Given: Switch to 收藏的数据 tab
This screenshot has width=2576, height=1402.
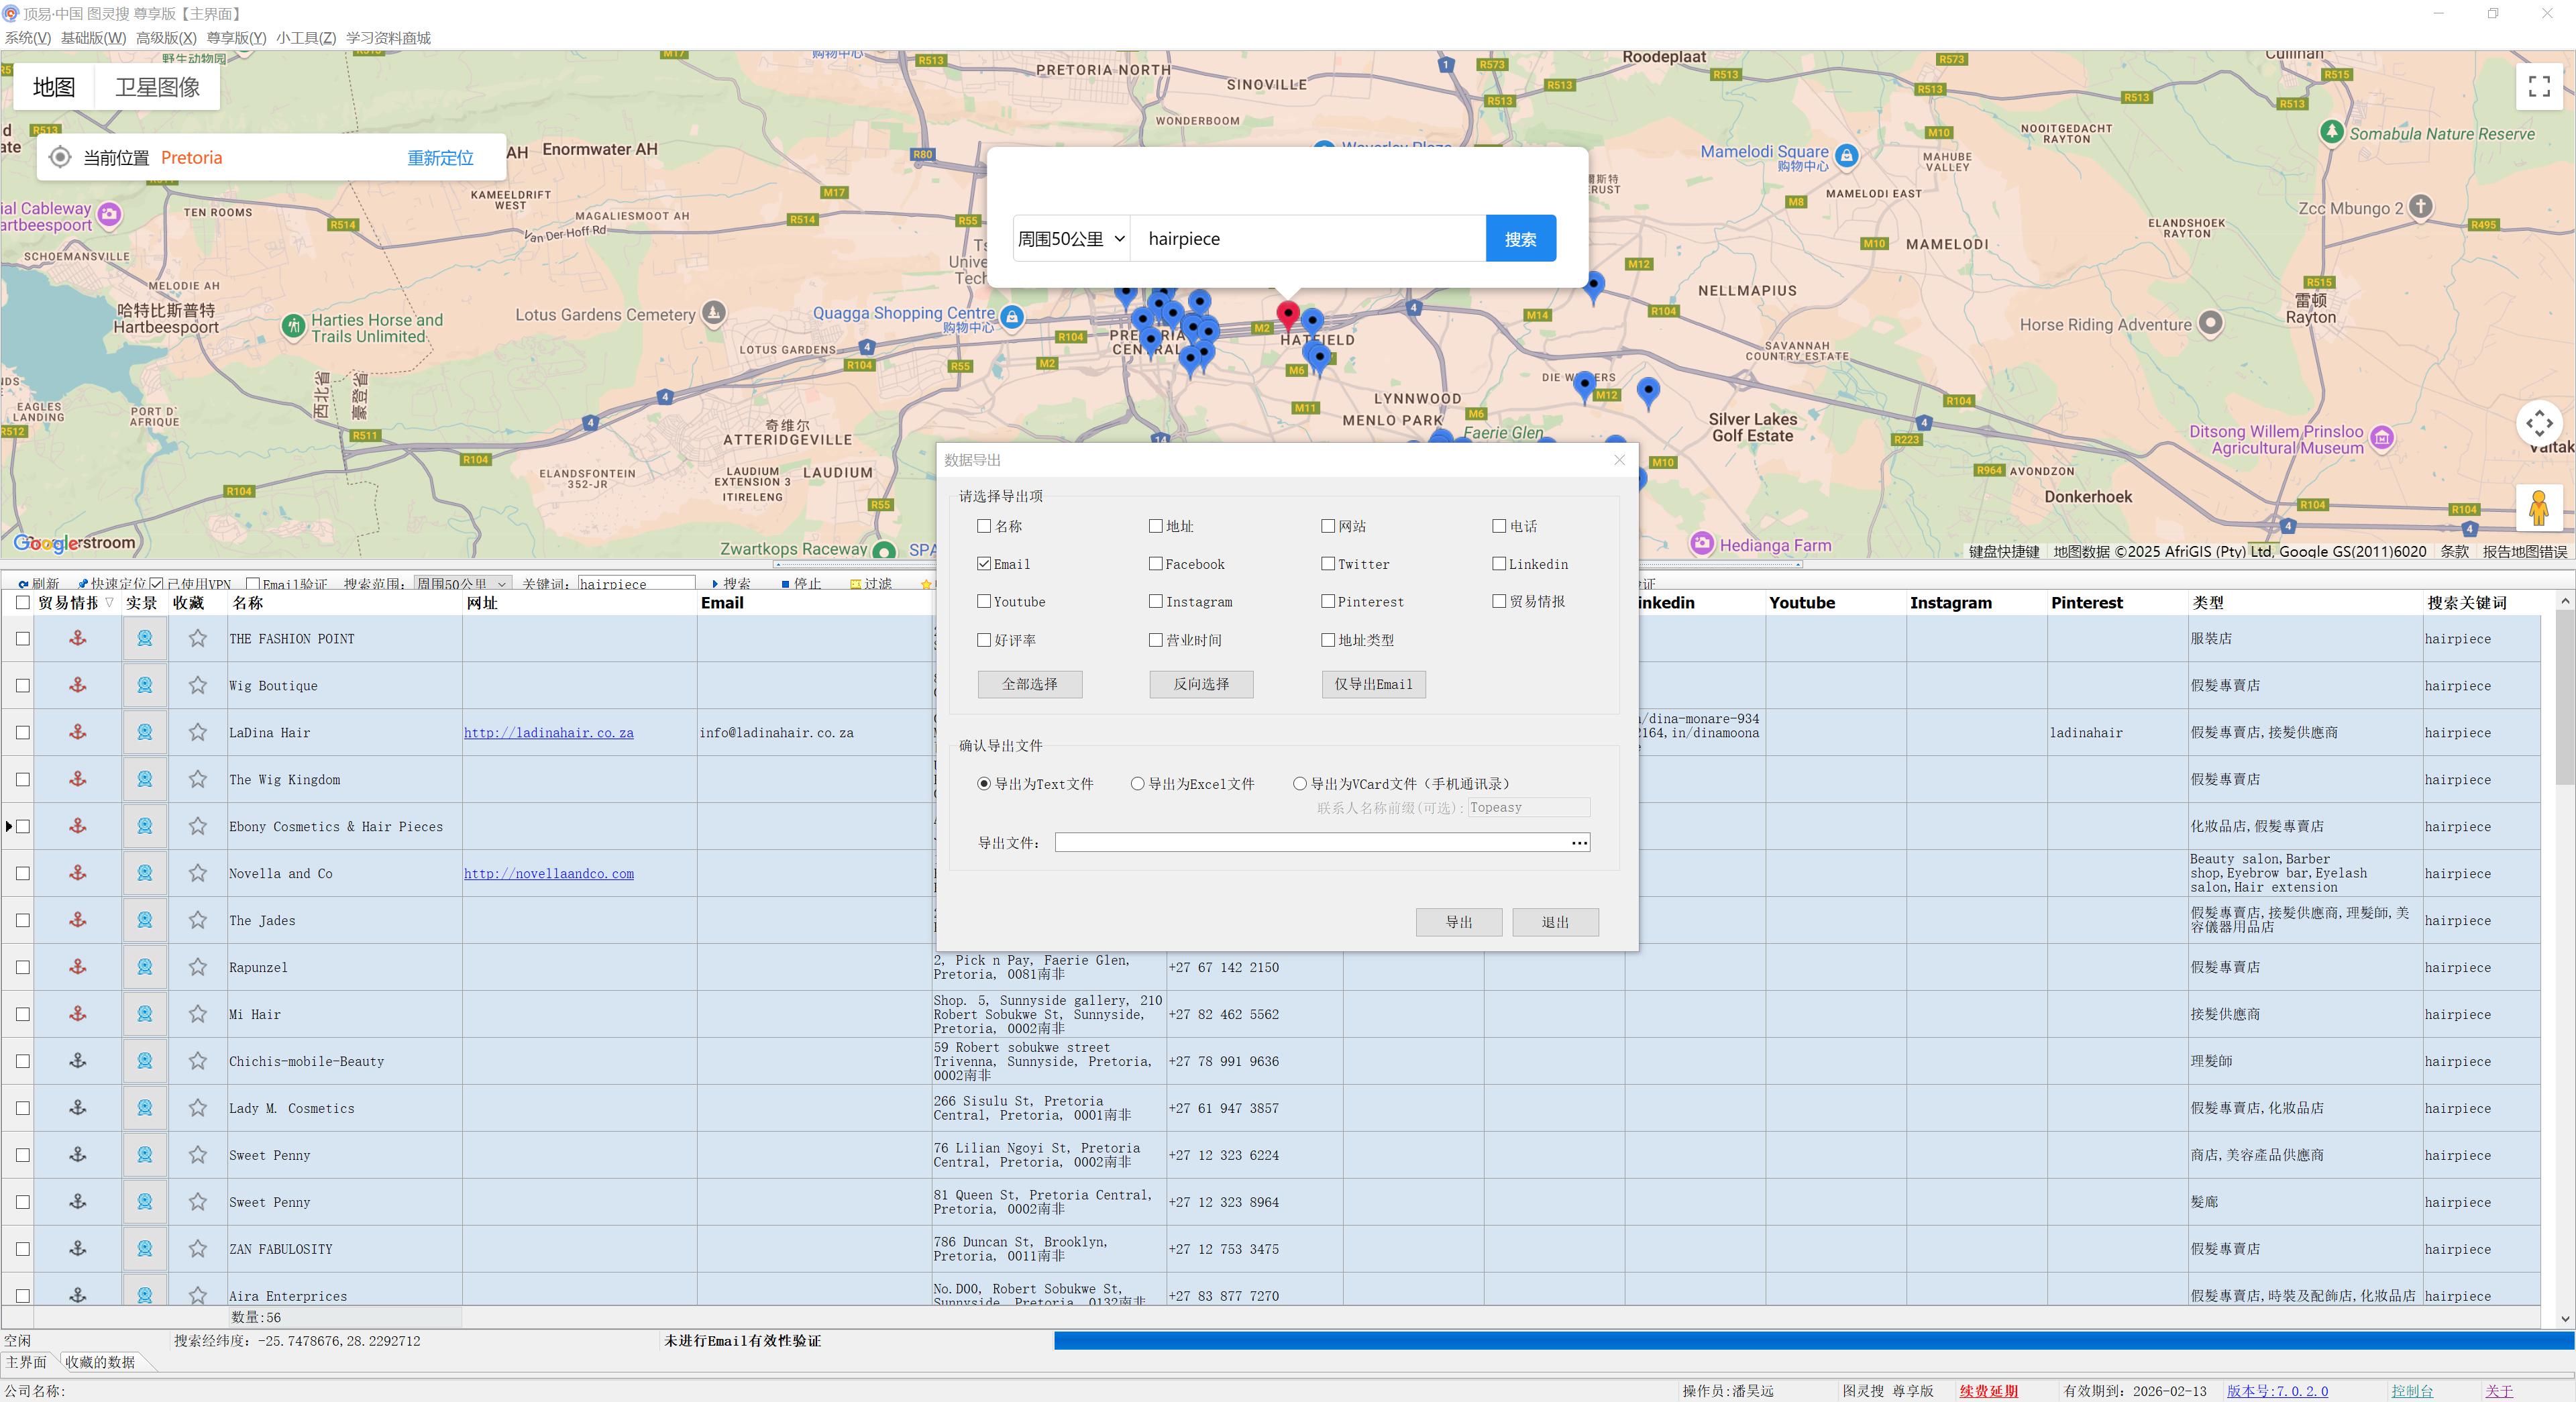Looking at the screenshot, I should click(100, 1361).
